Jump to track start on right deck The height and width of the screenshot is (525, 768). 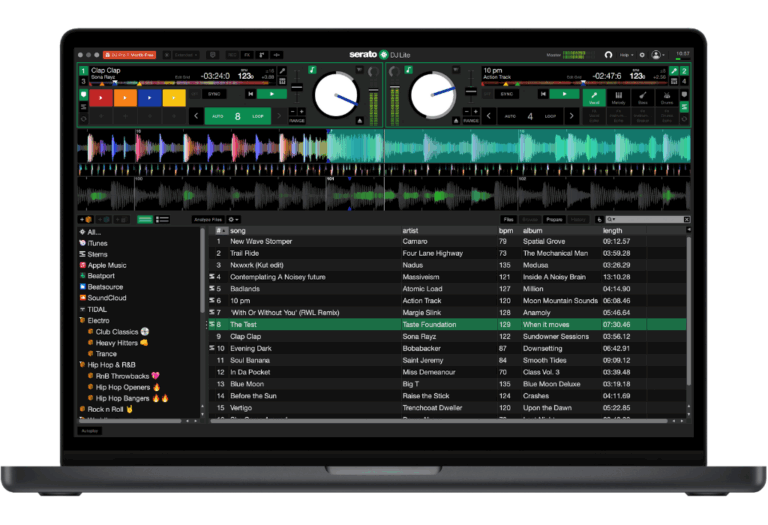click(543, 94)
